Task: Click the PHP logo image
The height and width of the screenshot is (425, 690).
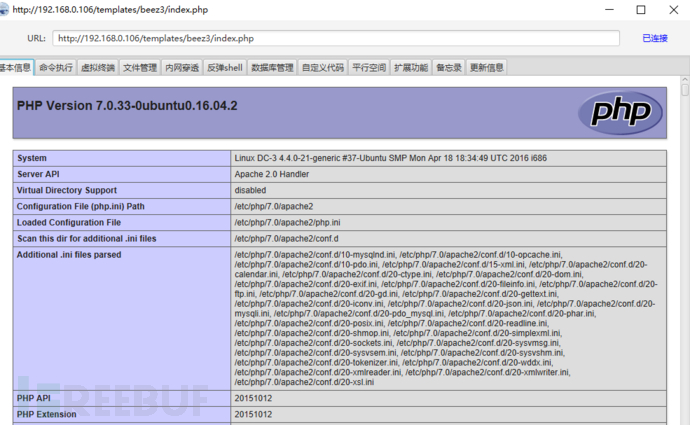Action: tap(620, 113)
